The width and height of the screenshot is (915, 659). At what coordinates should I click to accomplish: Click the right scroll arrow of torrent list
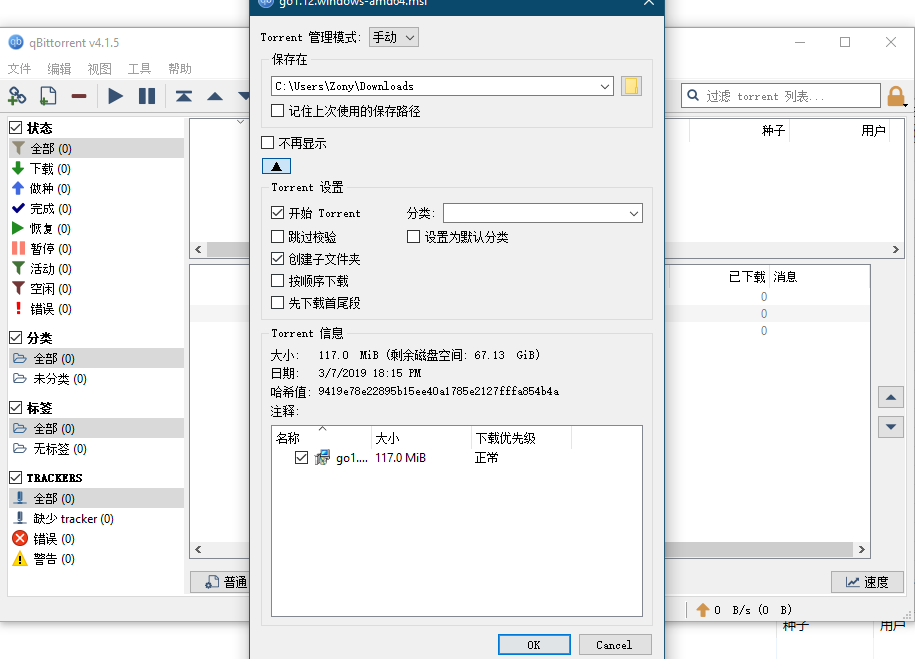click(x=896, y=249)
